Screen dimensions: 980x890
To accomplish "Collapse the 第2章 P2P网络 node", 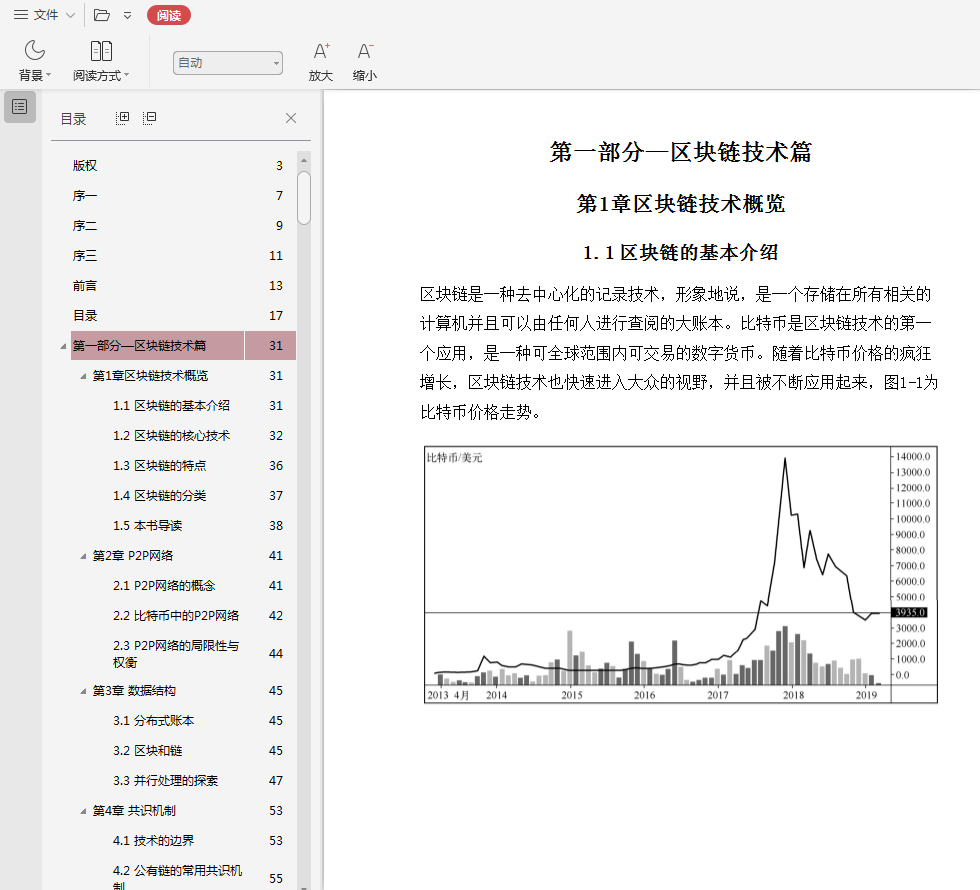I will [x=84, y=556].
